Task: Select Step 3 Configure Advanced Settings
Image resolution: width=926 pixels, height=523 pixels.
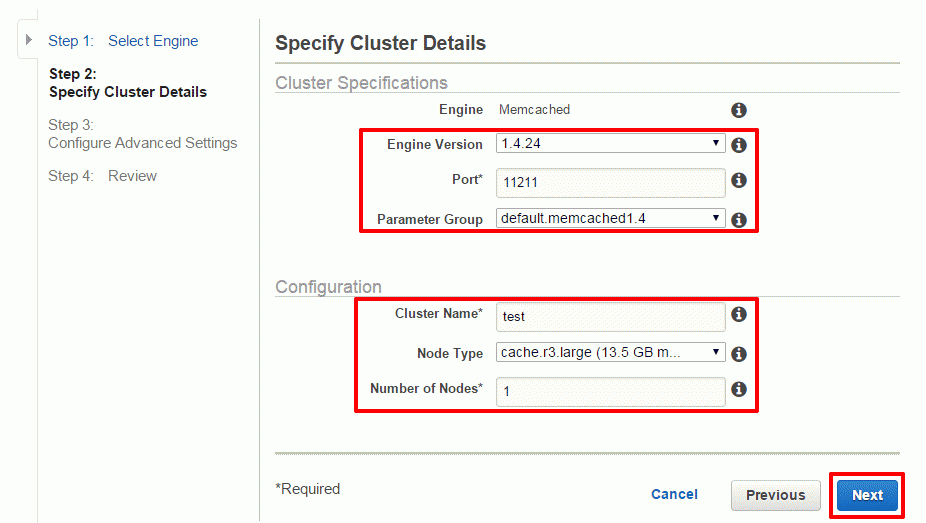Action: pos(142,134)
